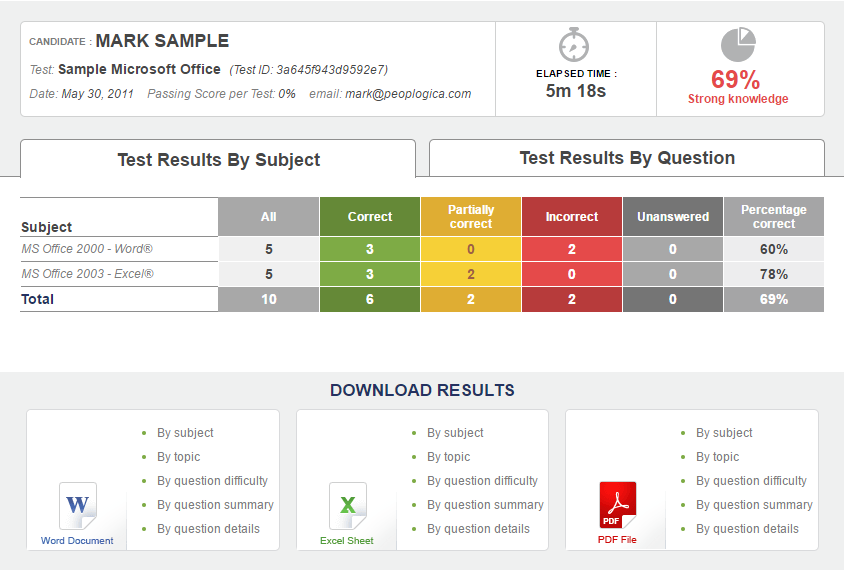The height and width of the screenshot is (570, 844).
Task: Click the Partially correct column header
Action: (471, 216)
